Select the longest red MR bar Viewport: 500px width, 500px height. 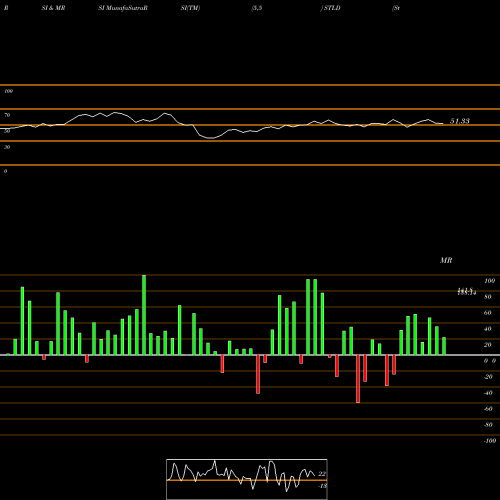coord(358,379)
